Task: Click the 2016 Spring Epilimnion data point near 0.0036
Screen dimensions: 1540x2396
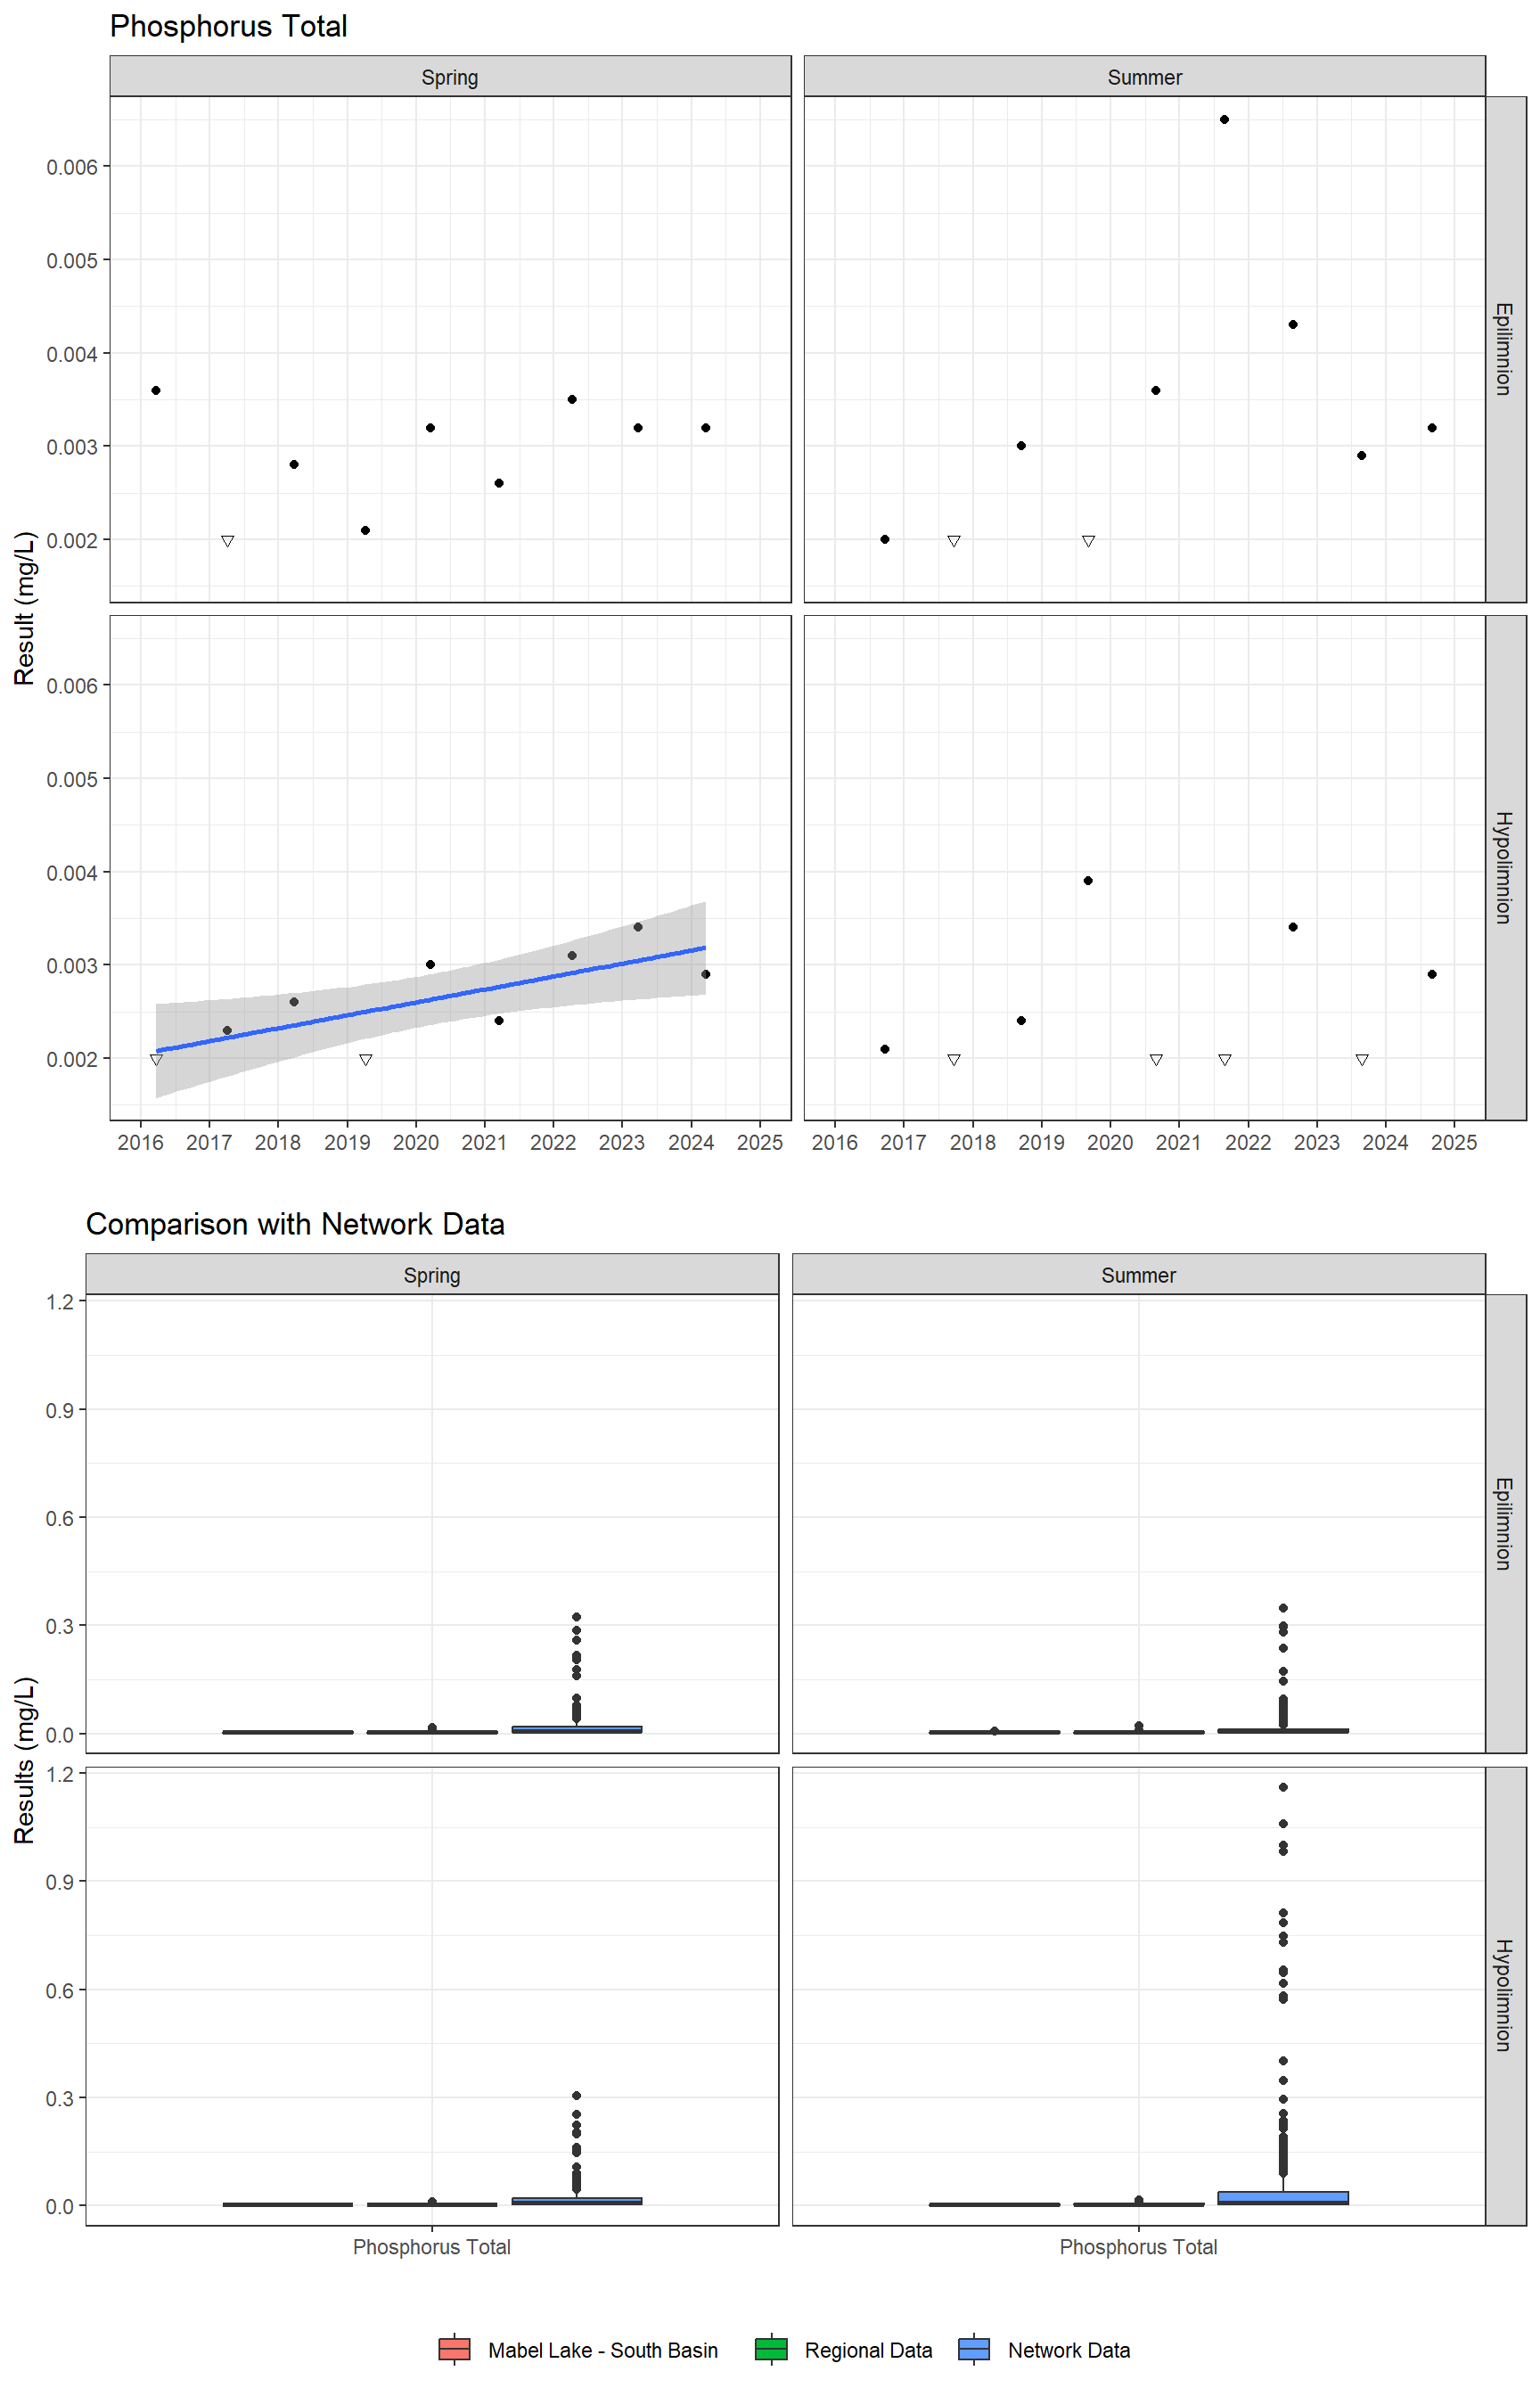Action: tap(156, 391)
